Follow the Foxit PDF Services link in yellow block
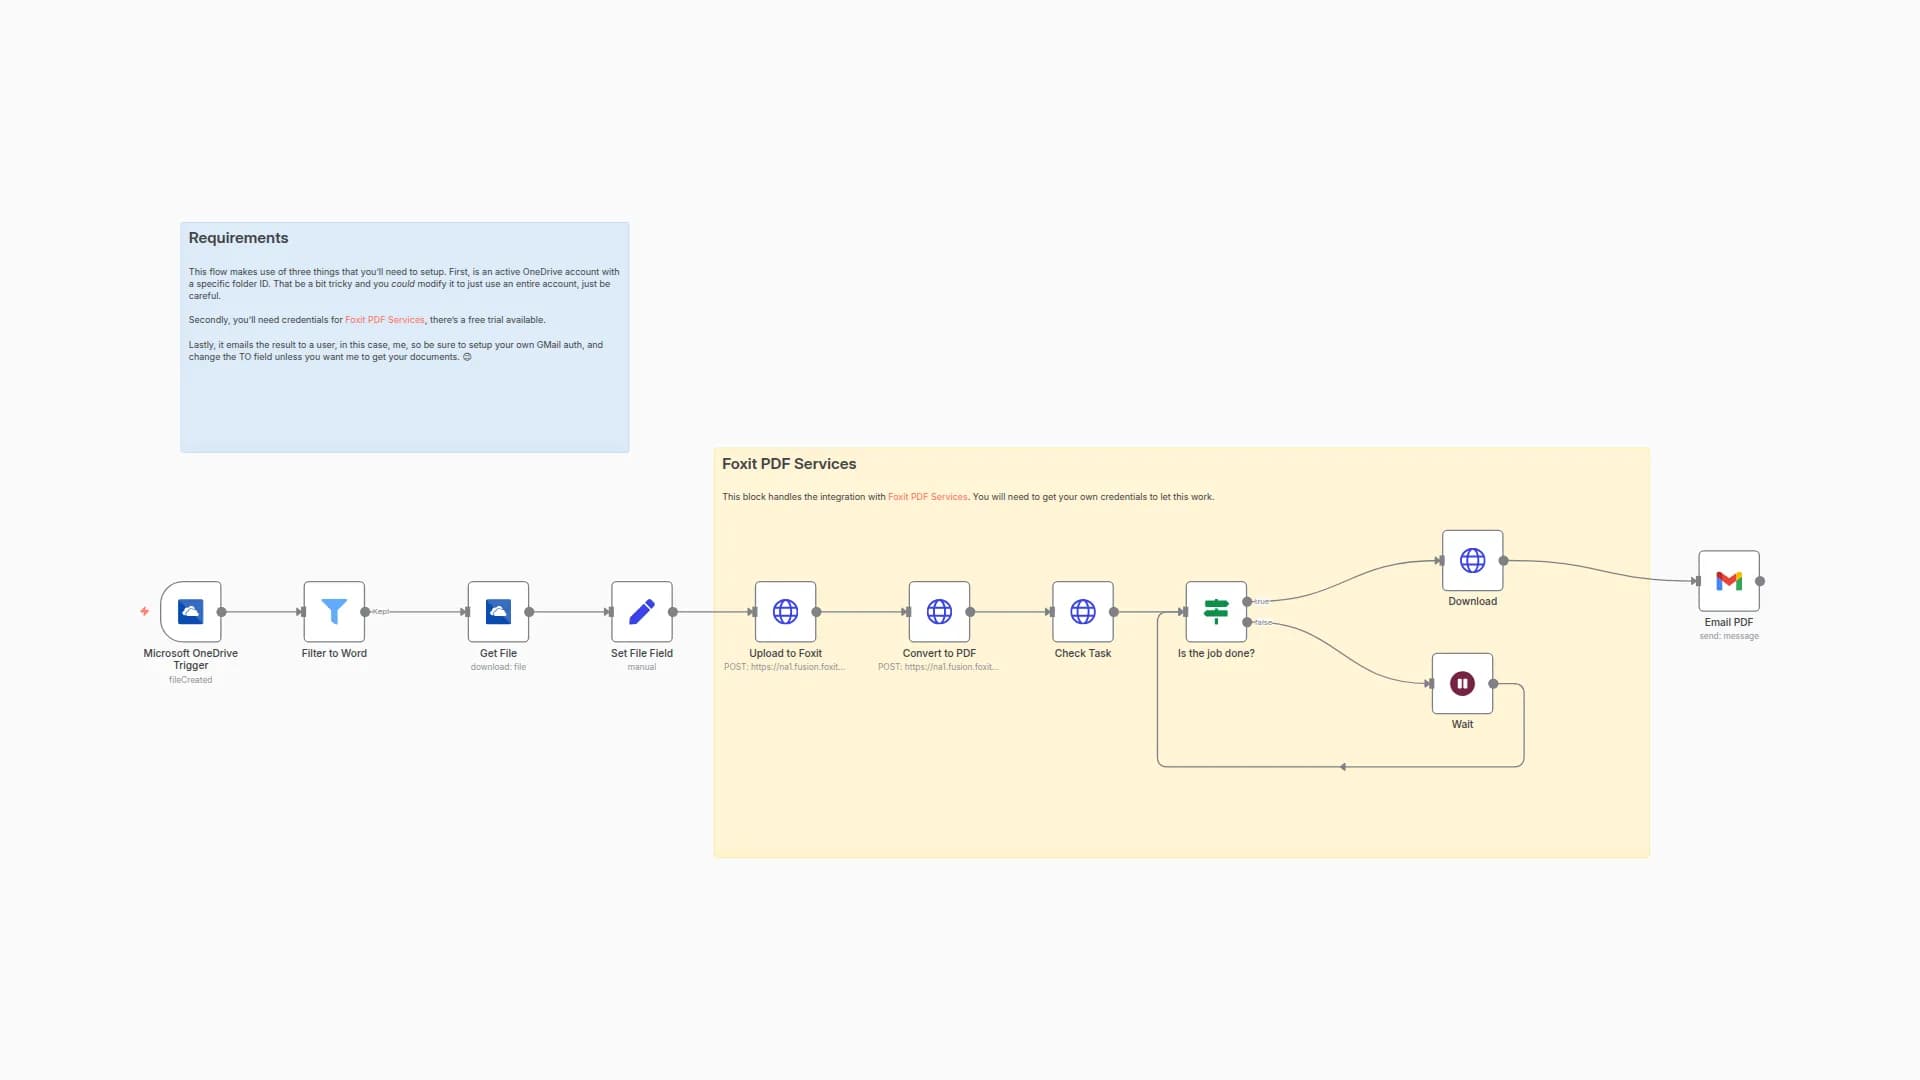Screen dimensions: 1920x1080 tap(928, 496)
